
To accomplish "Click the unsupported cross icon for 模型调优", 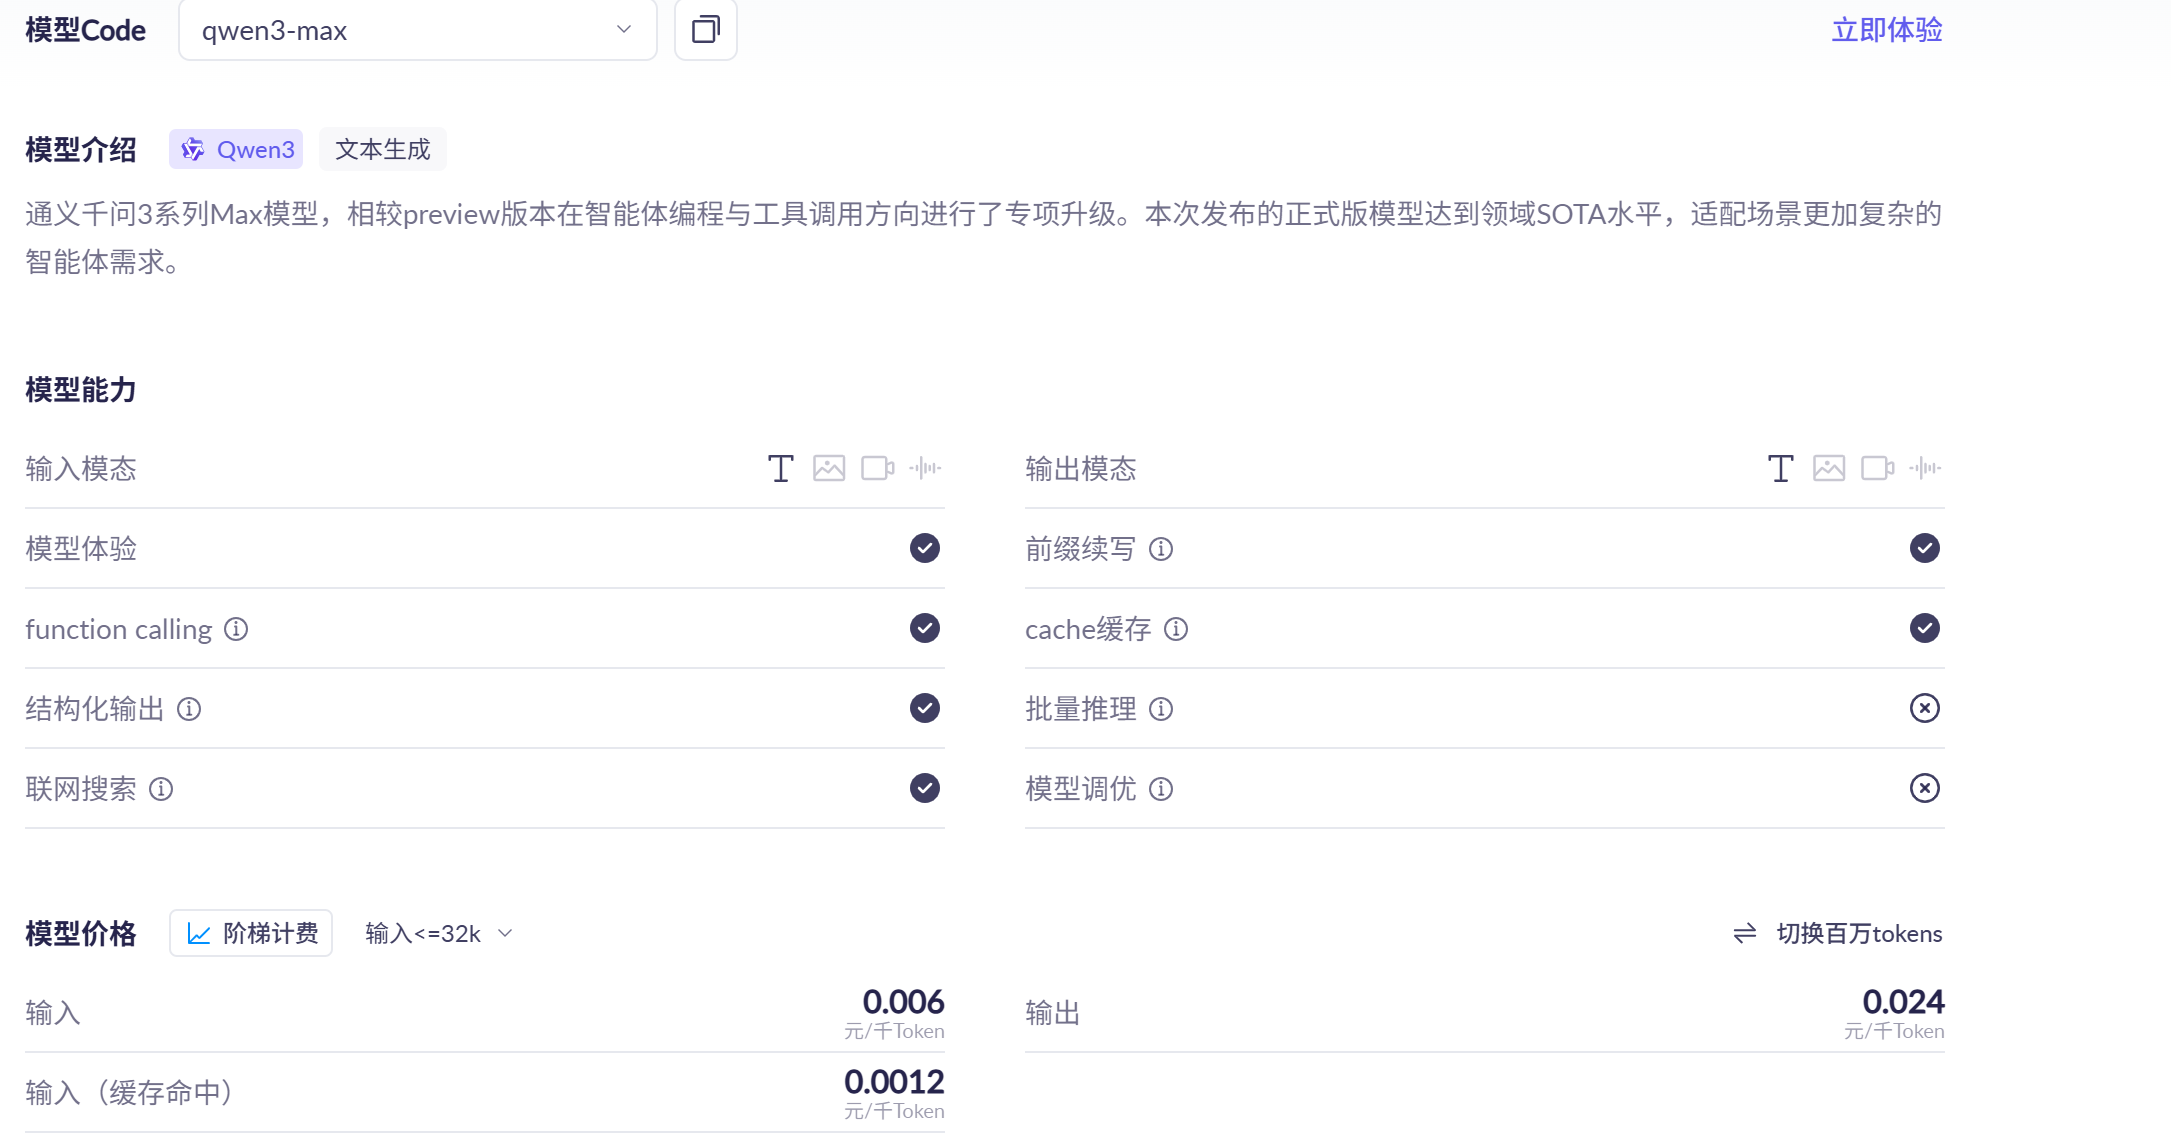I will 1925,788.
